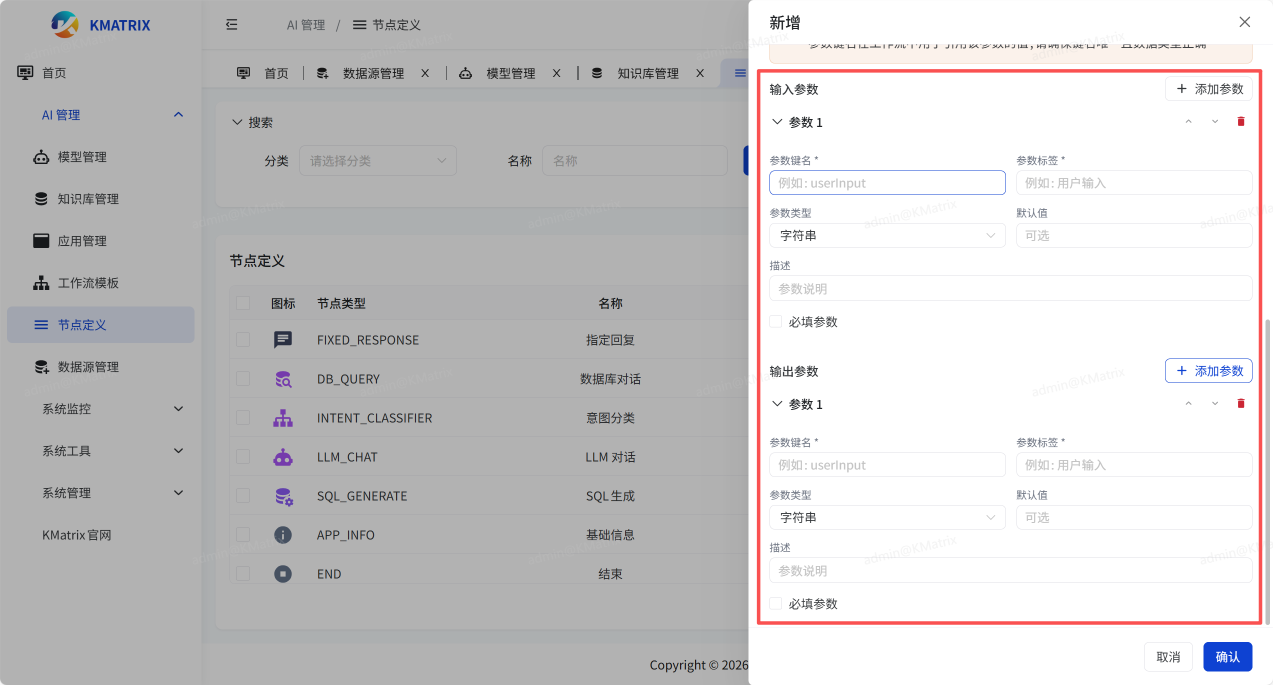Image resolution: width=1273 pixels, height=685 pixels.
Task: Expand the 系统监控 sidebar menu
Action: pyautogui.click(x=110, y=409)
